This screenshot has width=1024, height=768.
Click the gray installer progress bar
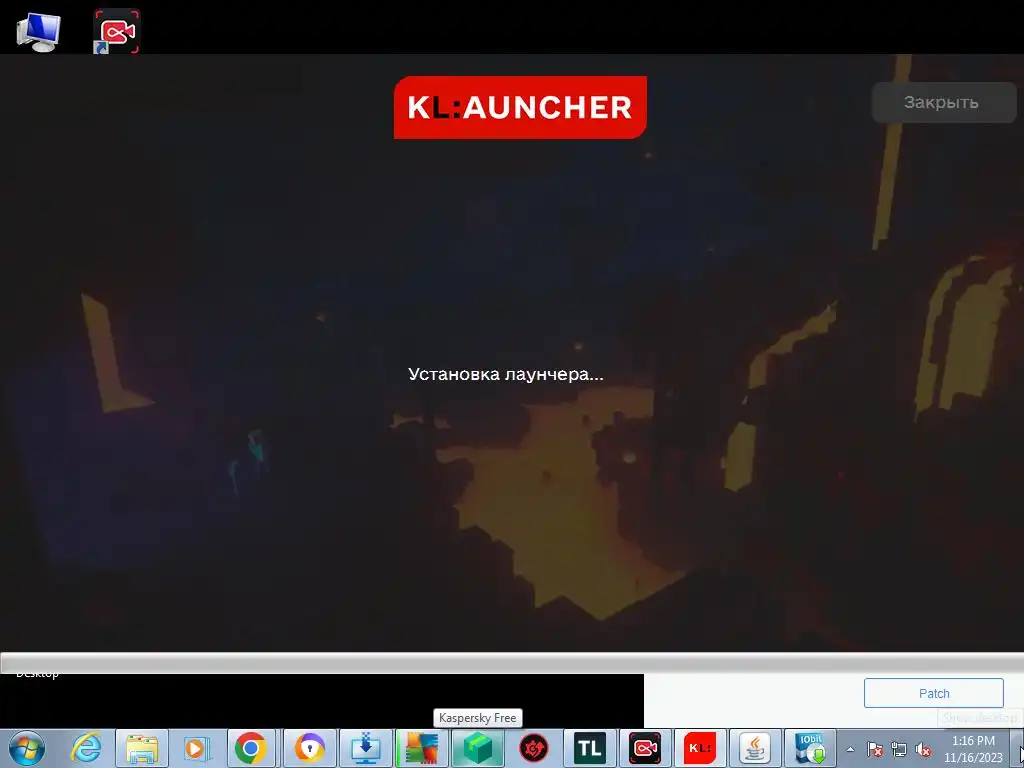[x=512, y=662]
